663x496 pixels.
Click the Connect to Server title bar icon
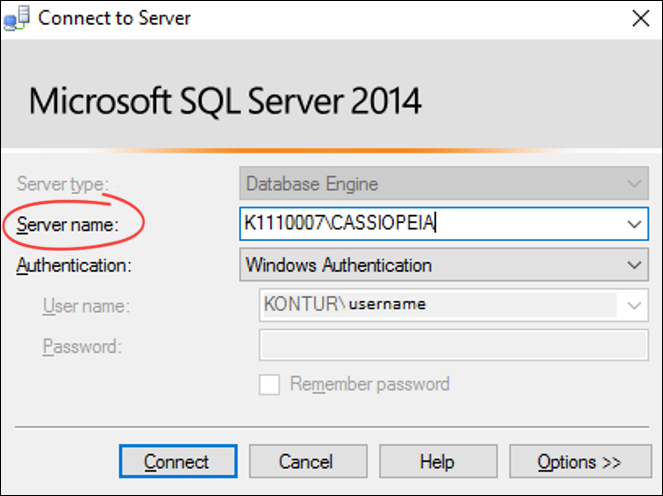[x=16, y=18]
